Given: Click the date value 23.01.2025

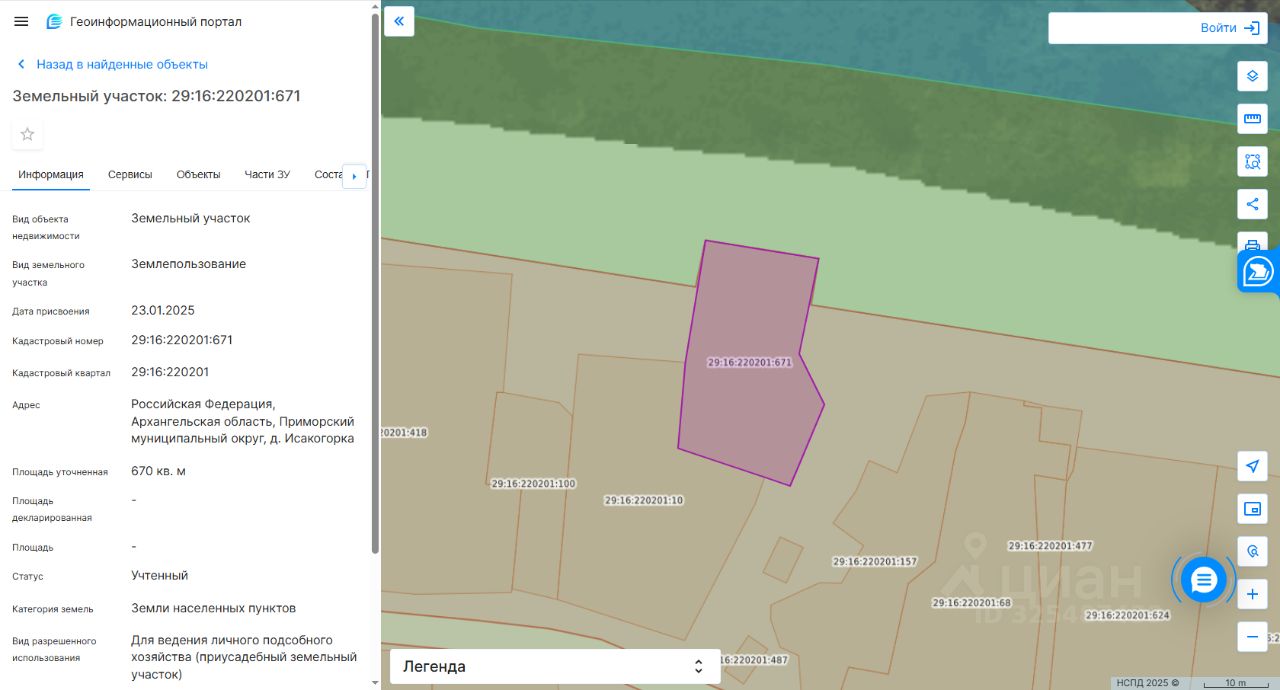Looking at the screenshot, I should click(x=163, y=310).
